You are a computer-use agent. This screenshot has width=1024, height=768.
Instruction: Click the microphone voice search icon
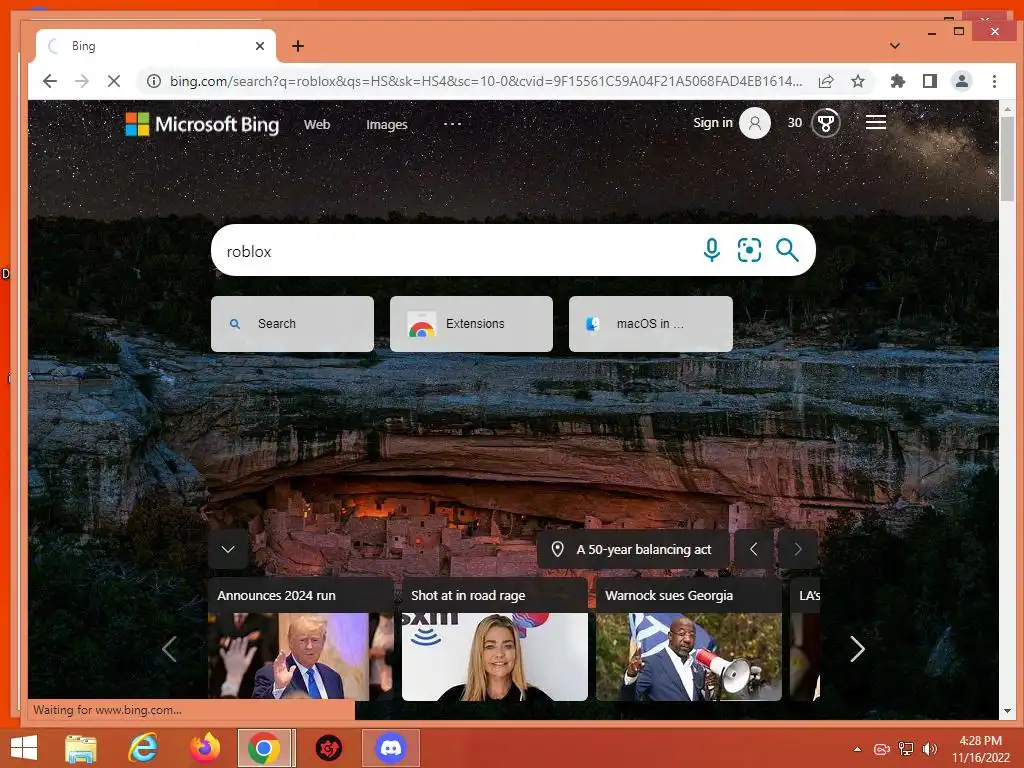point(712,250)
